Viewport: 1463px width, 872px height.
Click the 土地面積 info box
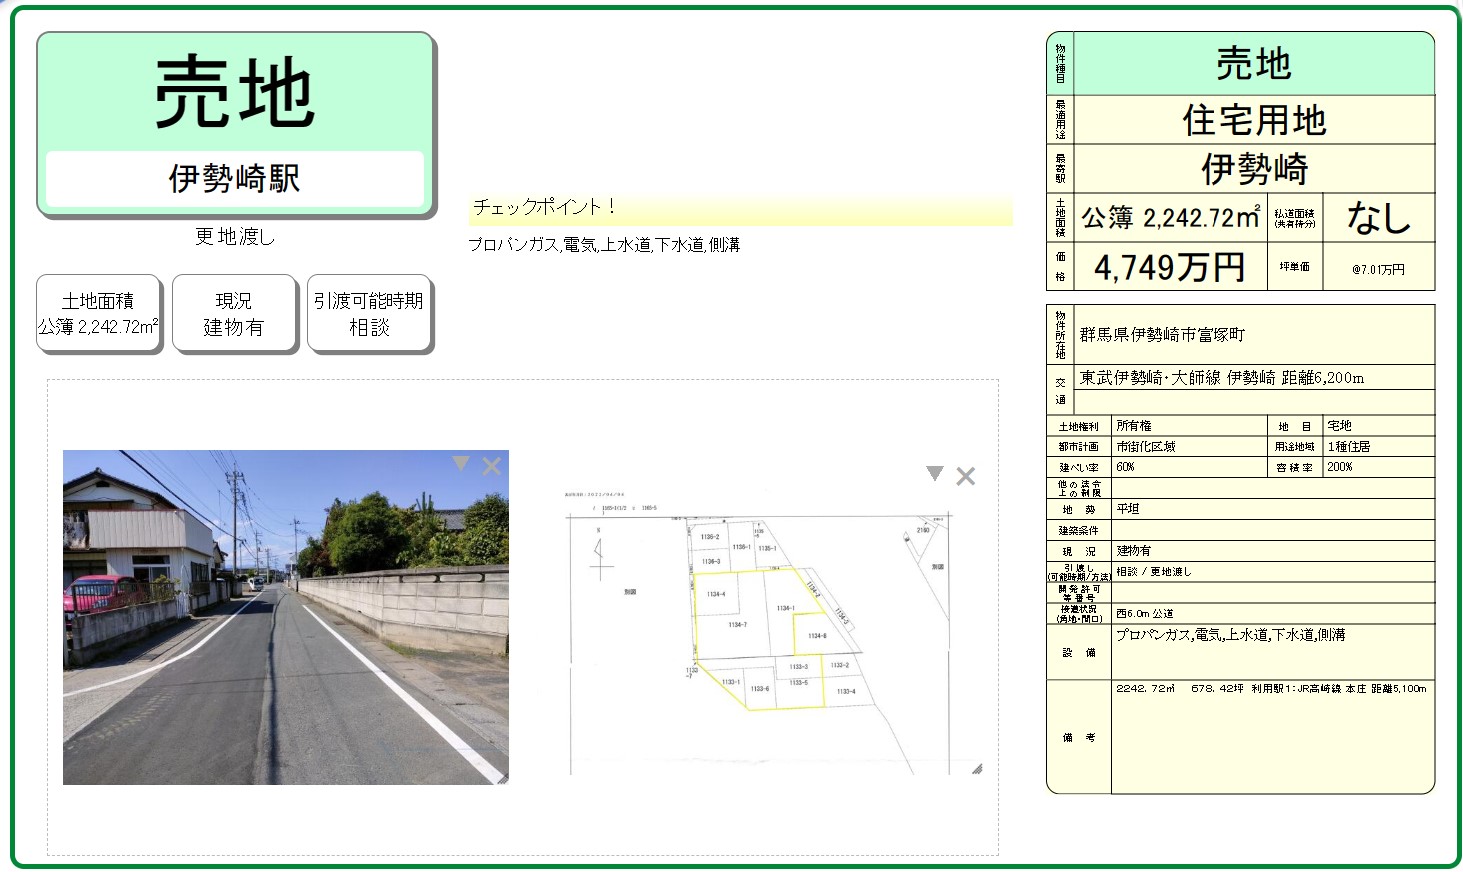[x=98, y=314]
